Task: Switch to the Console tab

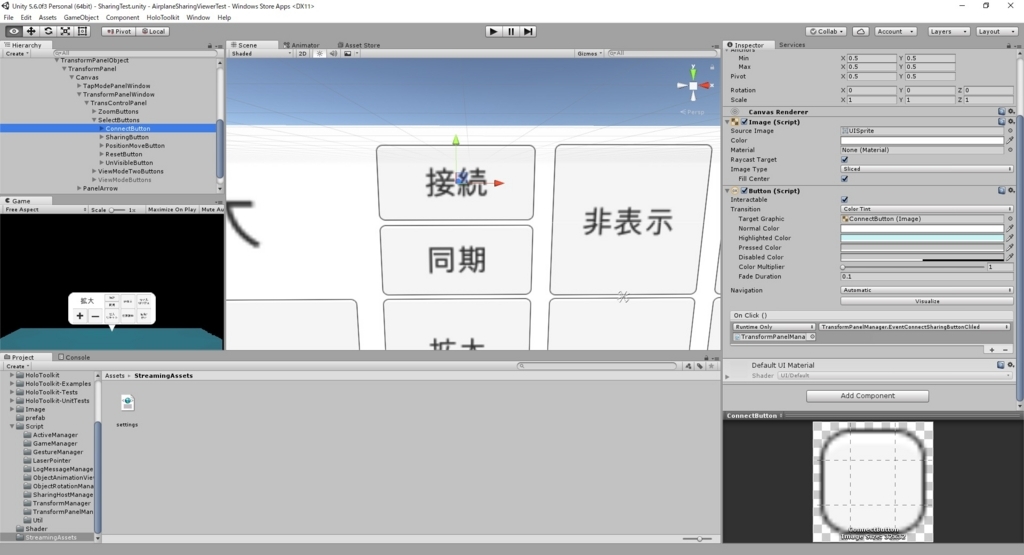Action: (74, 357)
